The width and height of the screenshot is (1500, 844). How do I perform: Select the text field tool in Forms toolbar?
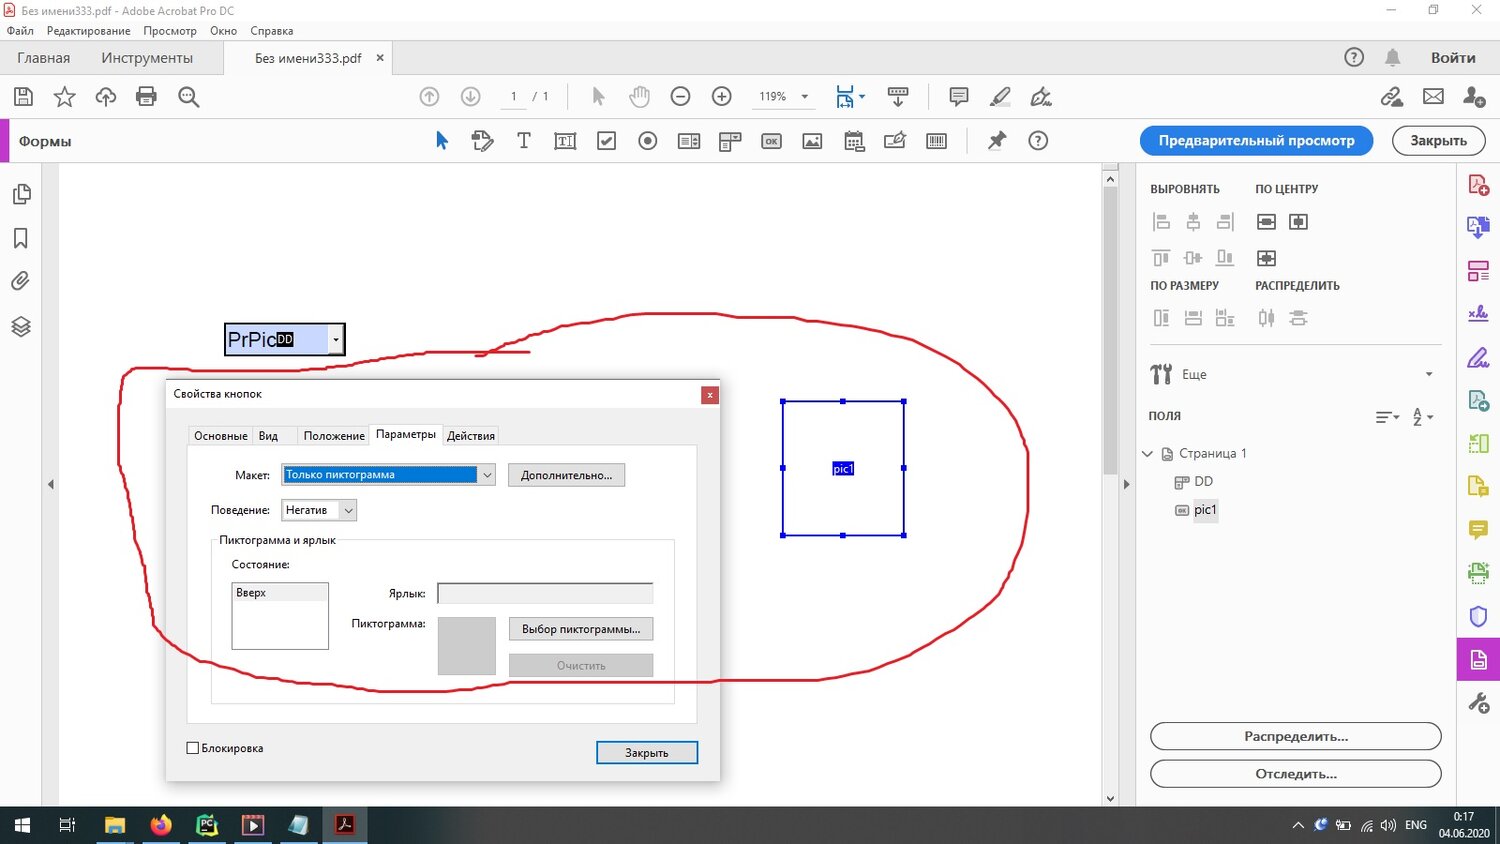565,141
